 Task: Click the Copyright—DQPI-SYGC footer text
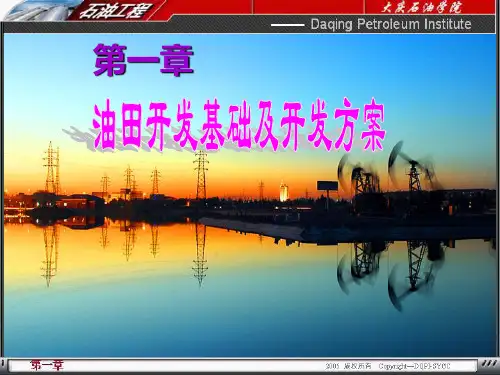414,366
